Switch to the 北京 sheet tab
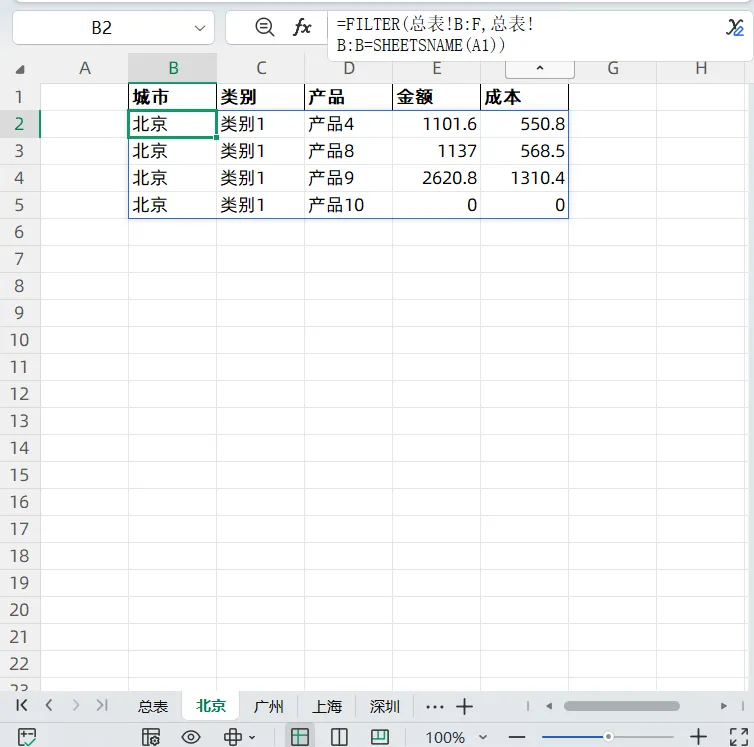This screenshot has height=747, width=754. coord(211,706)
